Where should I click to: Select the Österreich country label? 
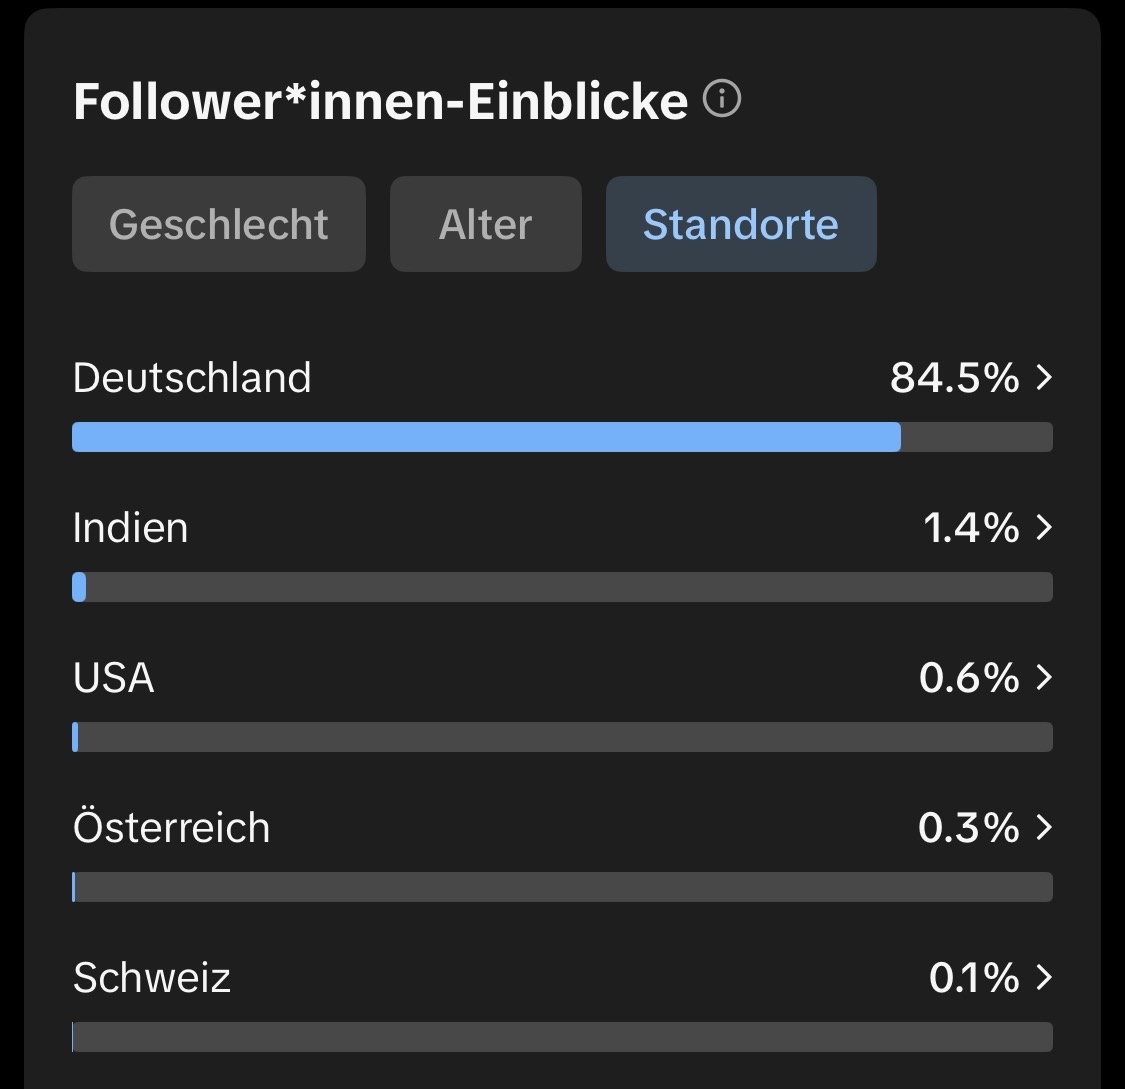pyautogui.click(x=171, y=828)
